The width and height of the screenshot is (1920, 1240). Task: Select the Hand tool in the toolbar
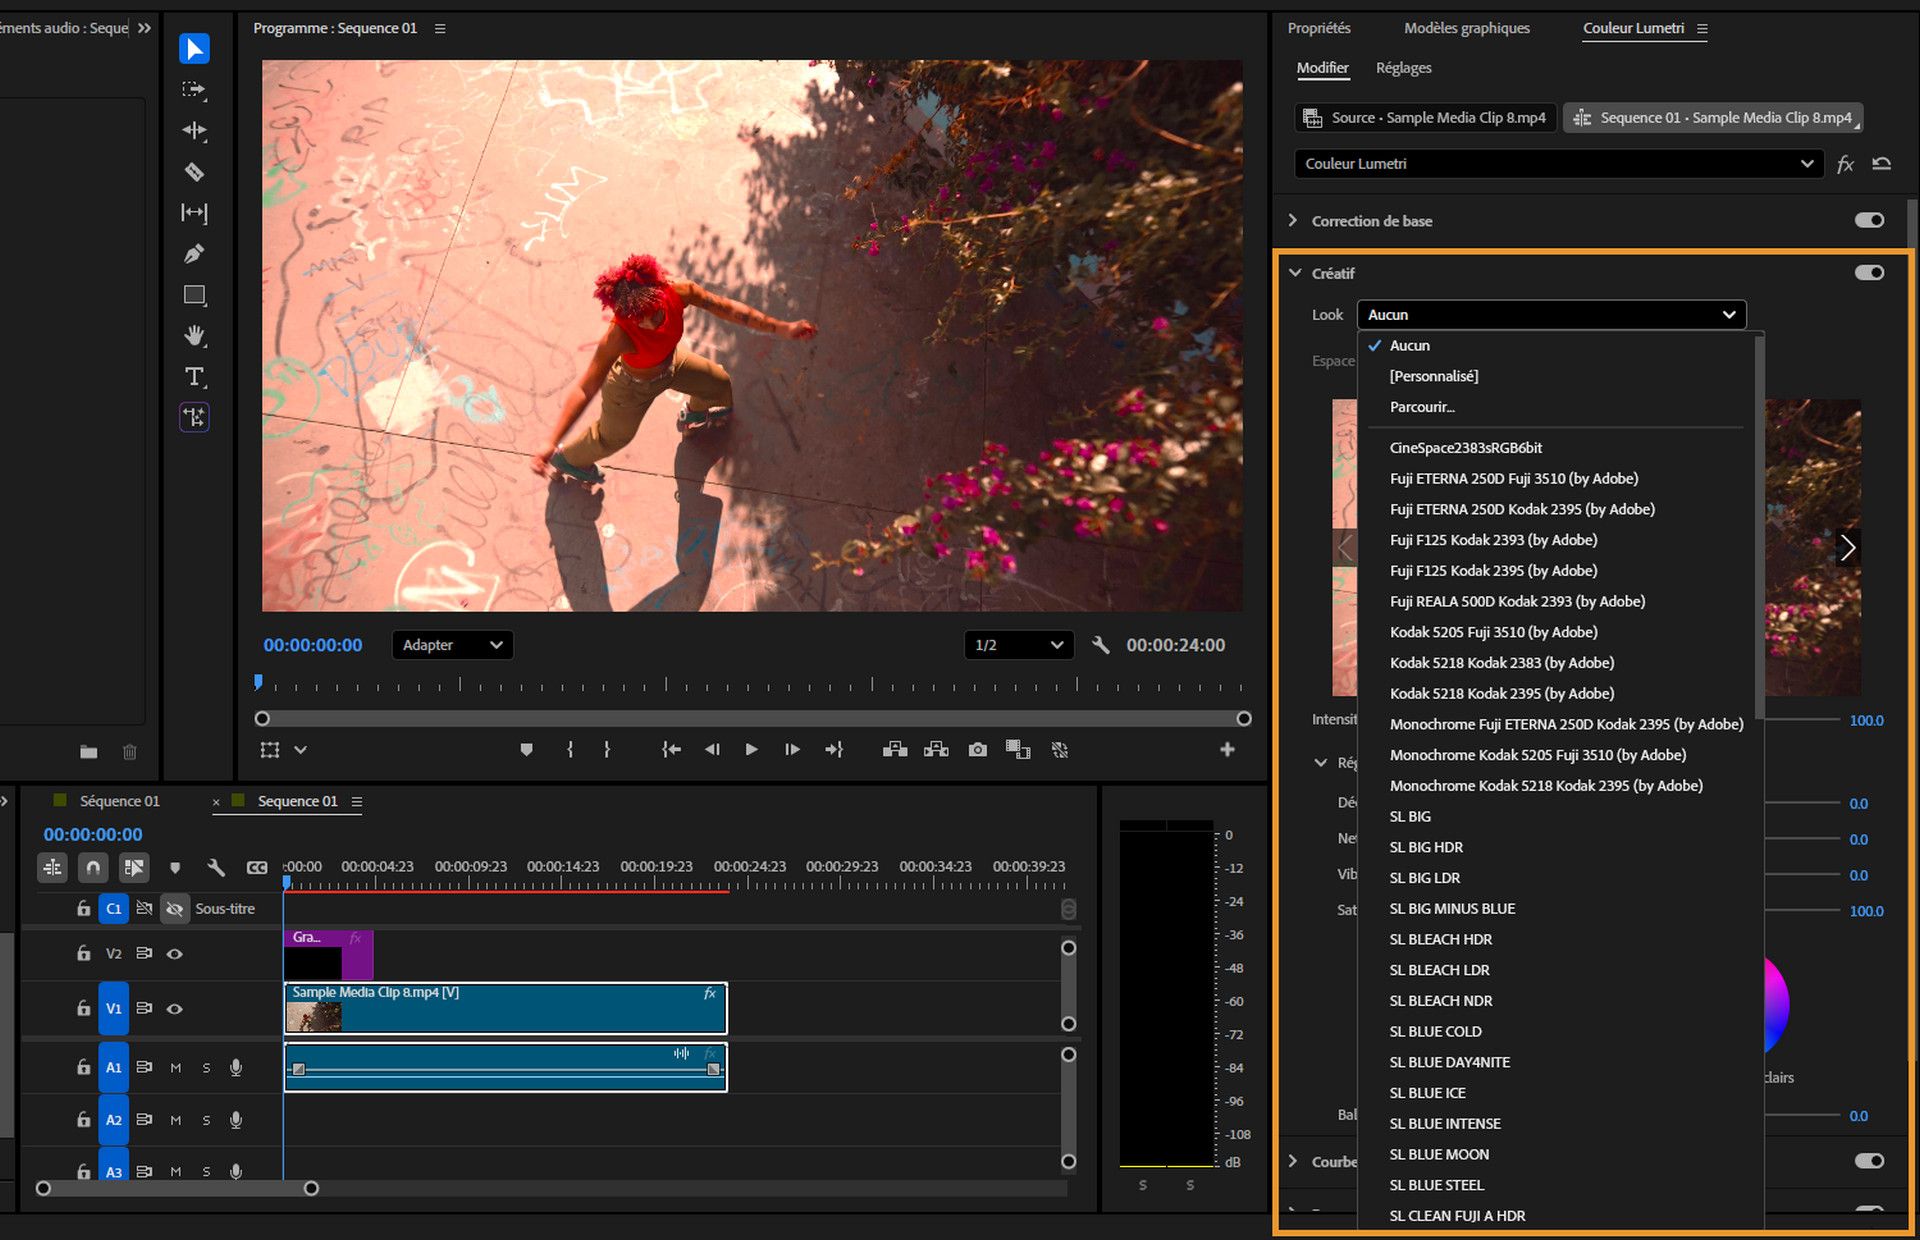coord(195,336)
